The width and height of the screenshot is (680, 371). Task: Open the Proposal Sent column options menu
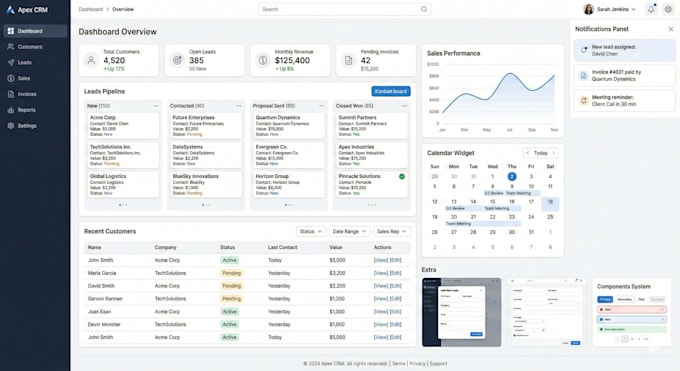321,106
